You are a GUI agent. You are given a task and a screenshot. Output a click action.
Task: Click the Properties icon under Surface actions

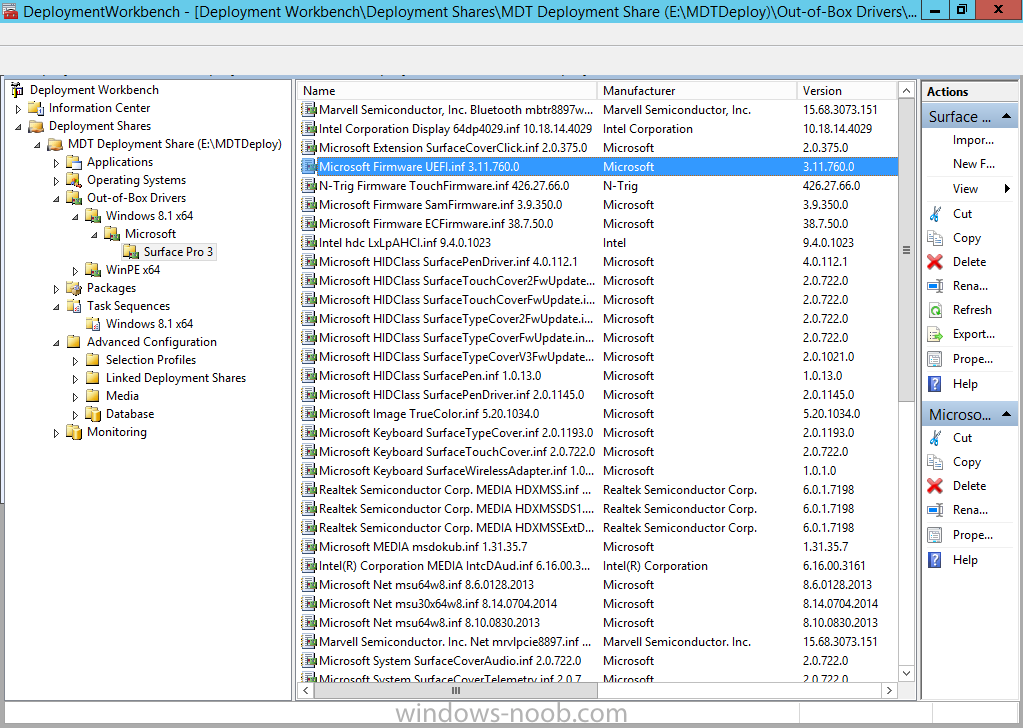tap(935, 359)
